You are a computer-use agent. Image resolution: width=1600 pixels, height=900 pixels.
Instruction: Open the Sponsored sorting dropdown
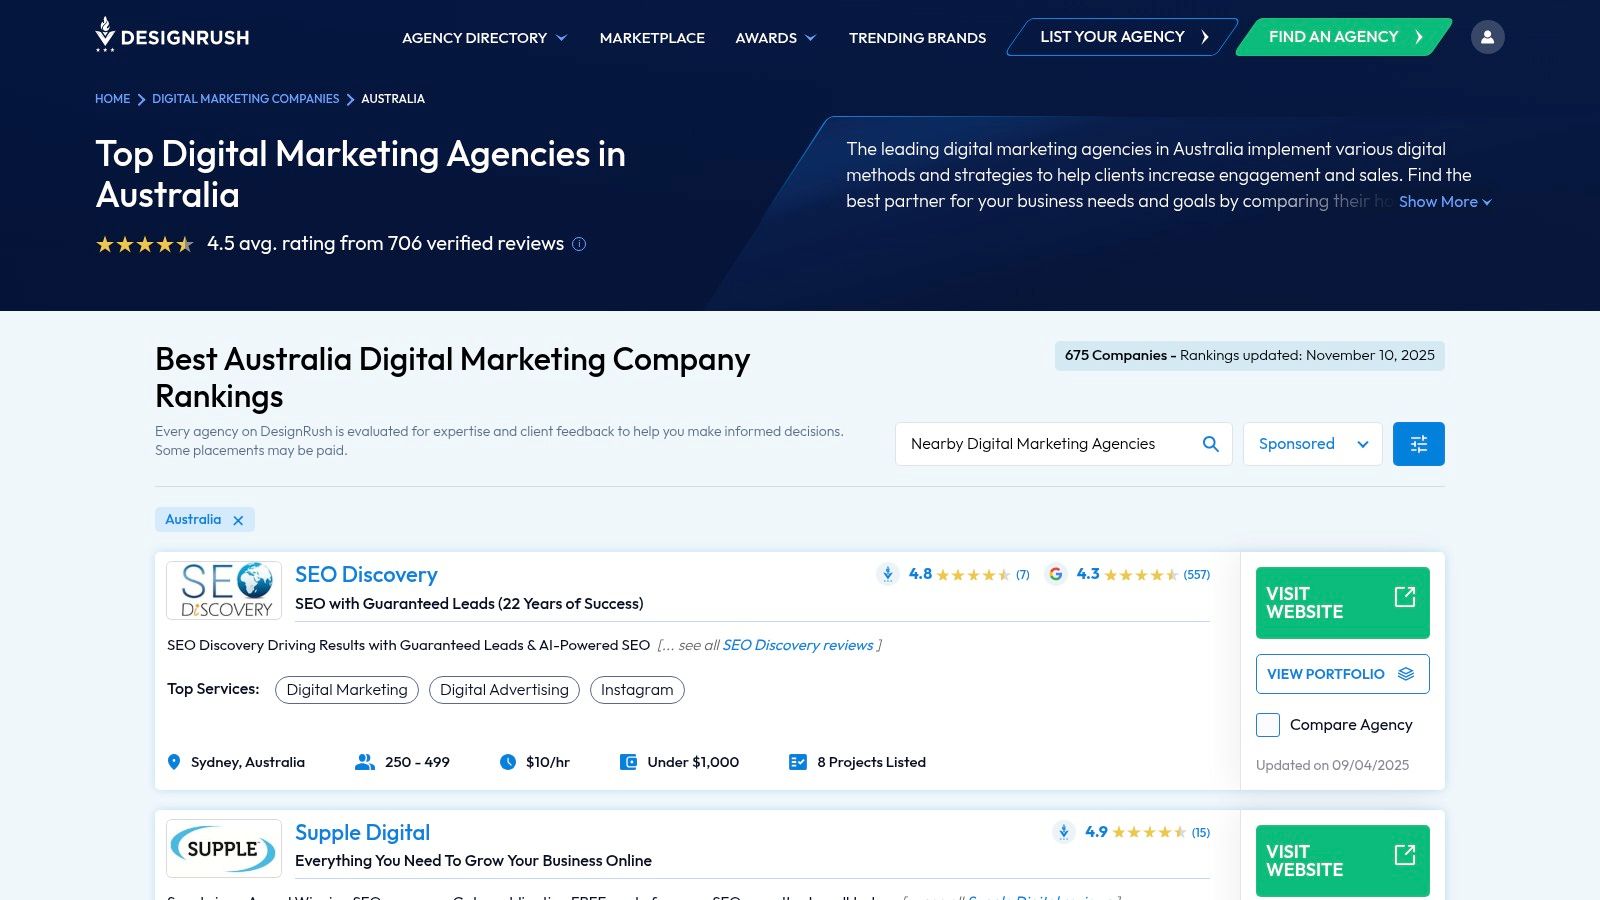pyautogui.click(x=1312, y=443)
